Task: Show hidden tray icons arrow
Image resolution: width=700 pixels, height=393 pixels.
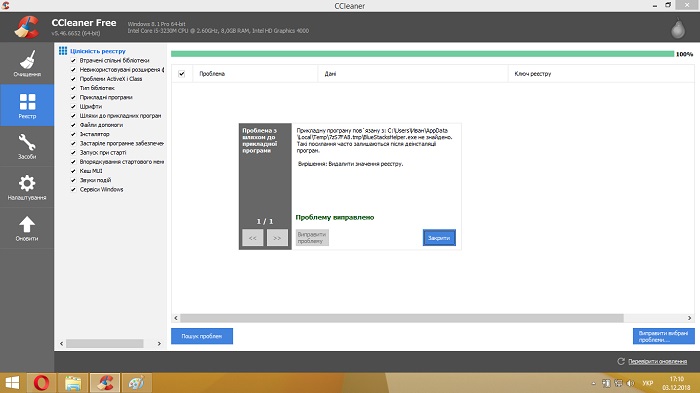Action: pyautogui.click(x=593, y=383)
